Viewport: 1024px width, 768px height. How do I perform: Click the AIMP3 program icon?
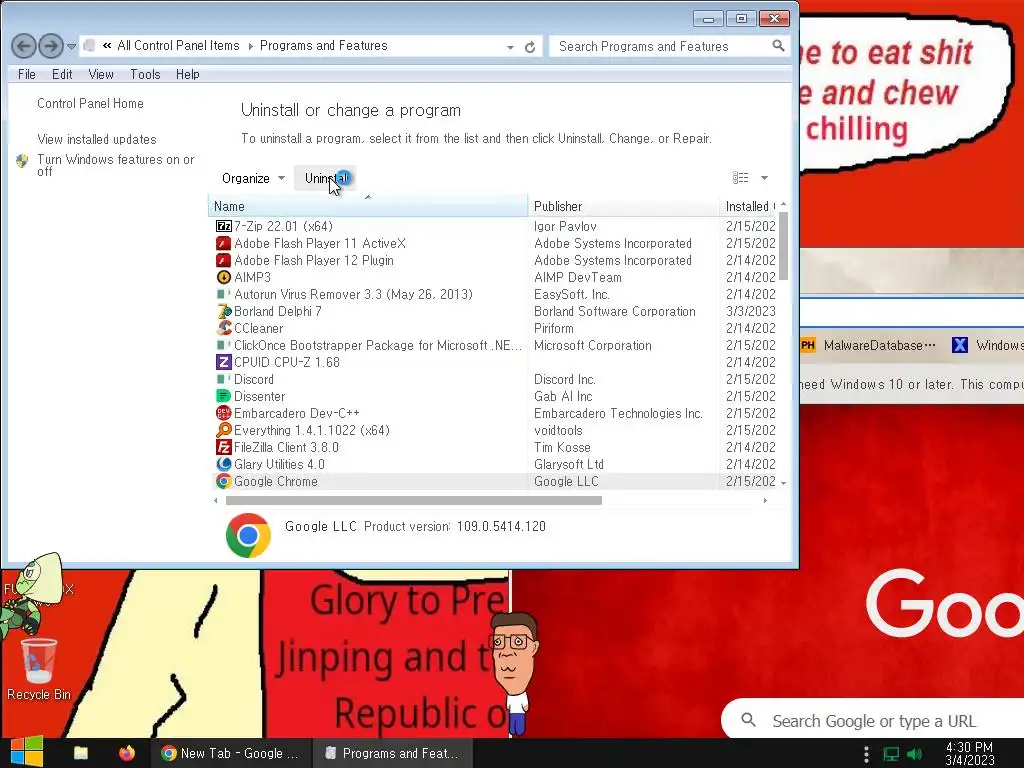point(223,277)
